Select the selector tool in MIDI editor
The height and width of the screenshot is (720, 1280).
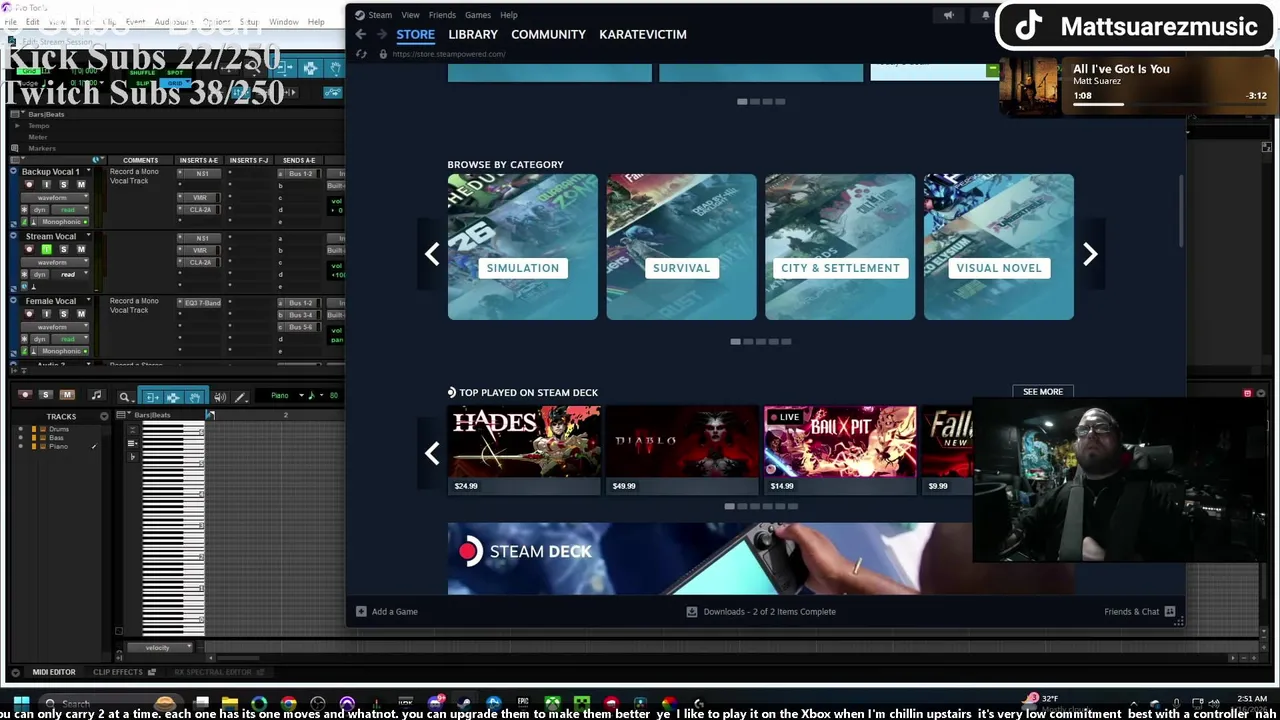pos(173,397)
